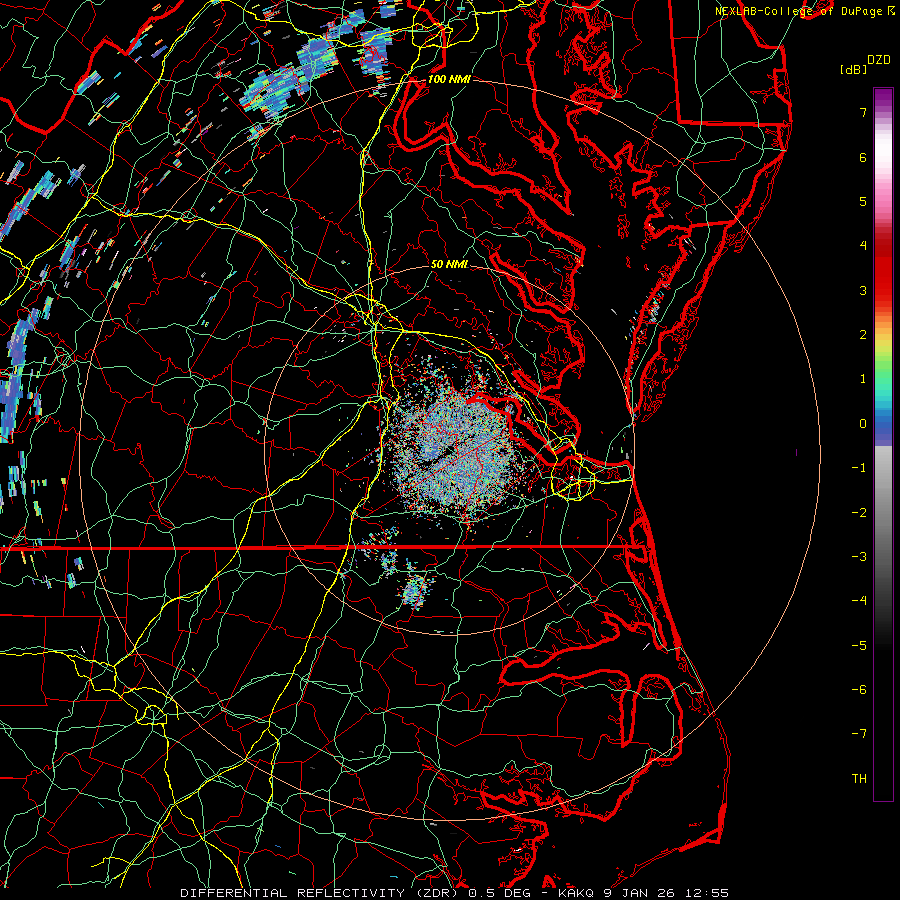Click the positive "2" scale tick label
The image size is (900, 900).
863,335
